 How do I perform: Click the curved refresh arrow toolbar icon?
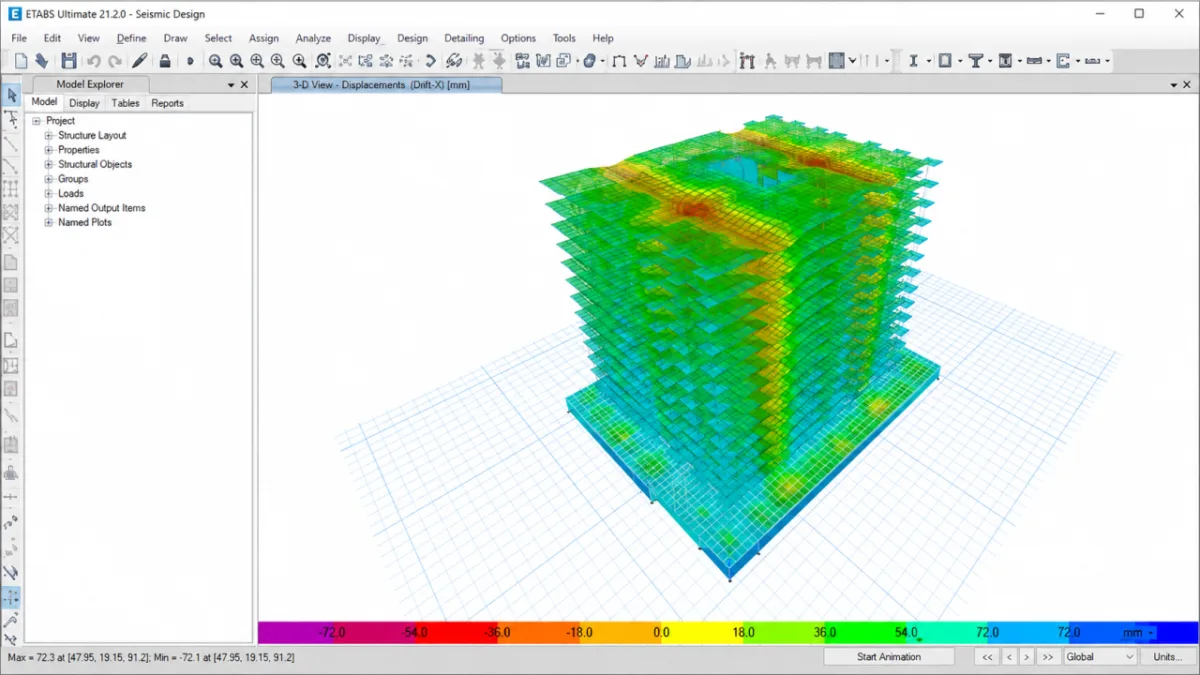(431, 61)
